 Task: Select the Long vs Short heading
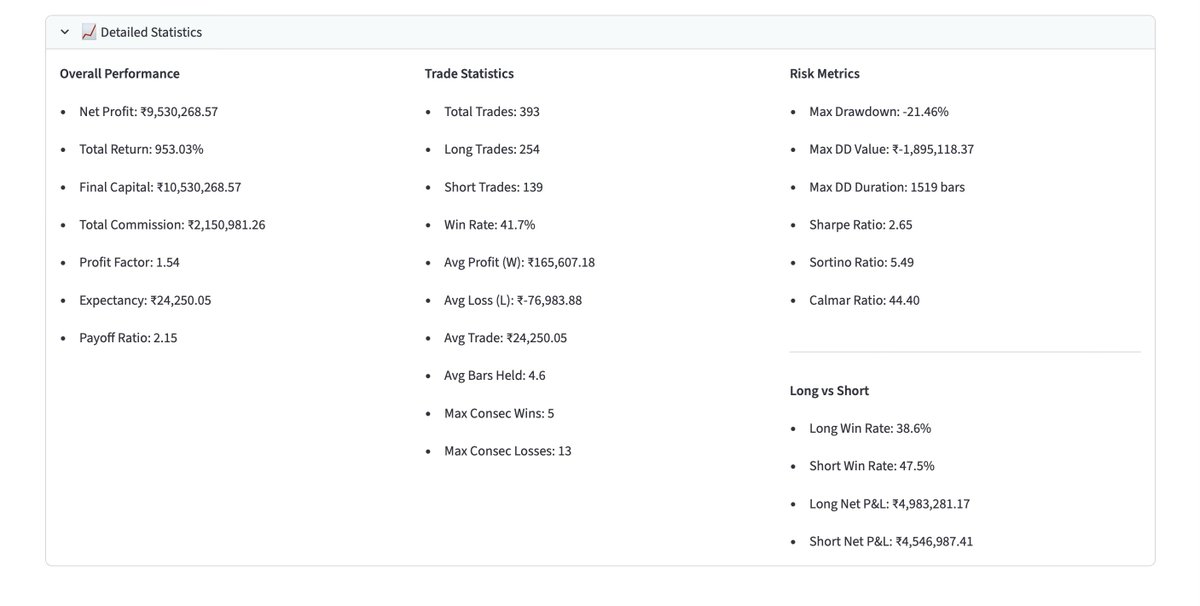[x=830, y=391]
